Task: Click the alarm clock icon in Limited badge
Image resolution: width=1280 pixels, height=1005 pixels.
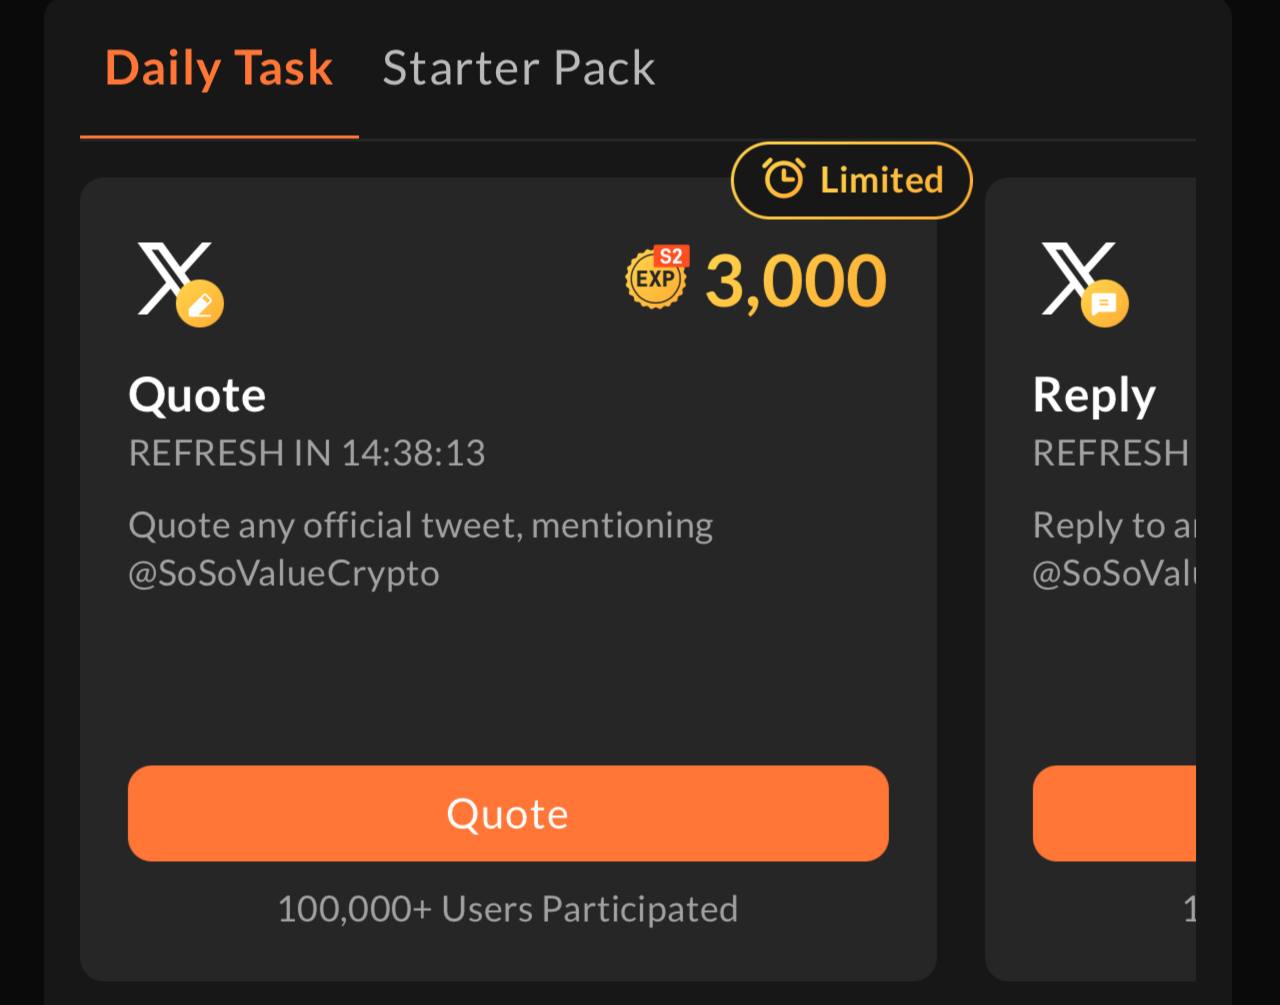Action: 783,180
